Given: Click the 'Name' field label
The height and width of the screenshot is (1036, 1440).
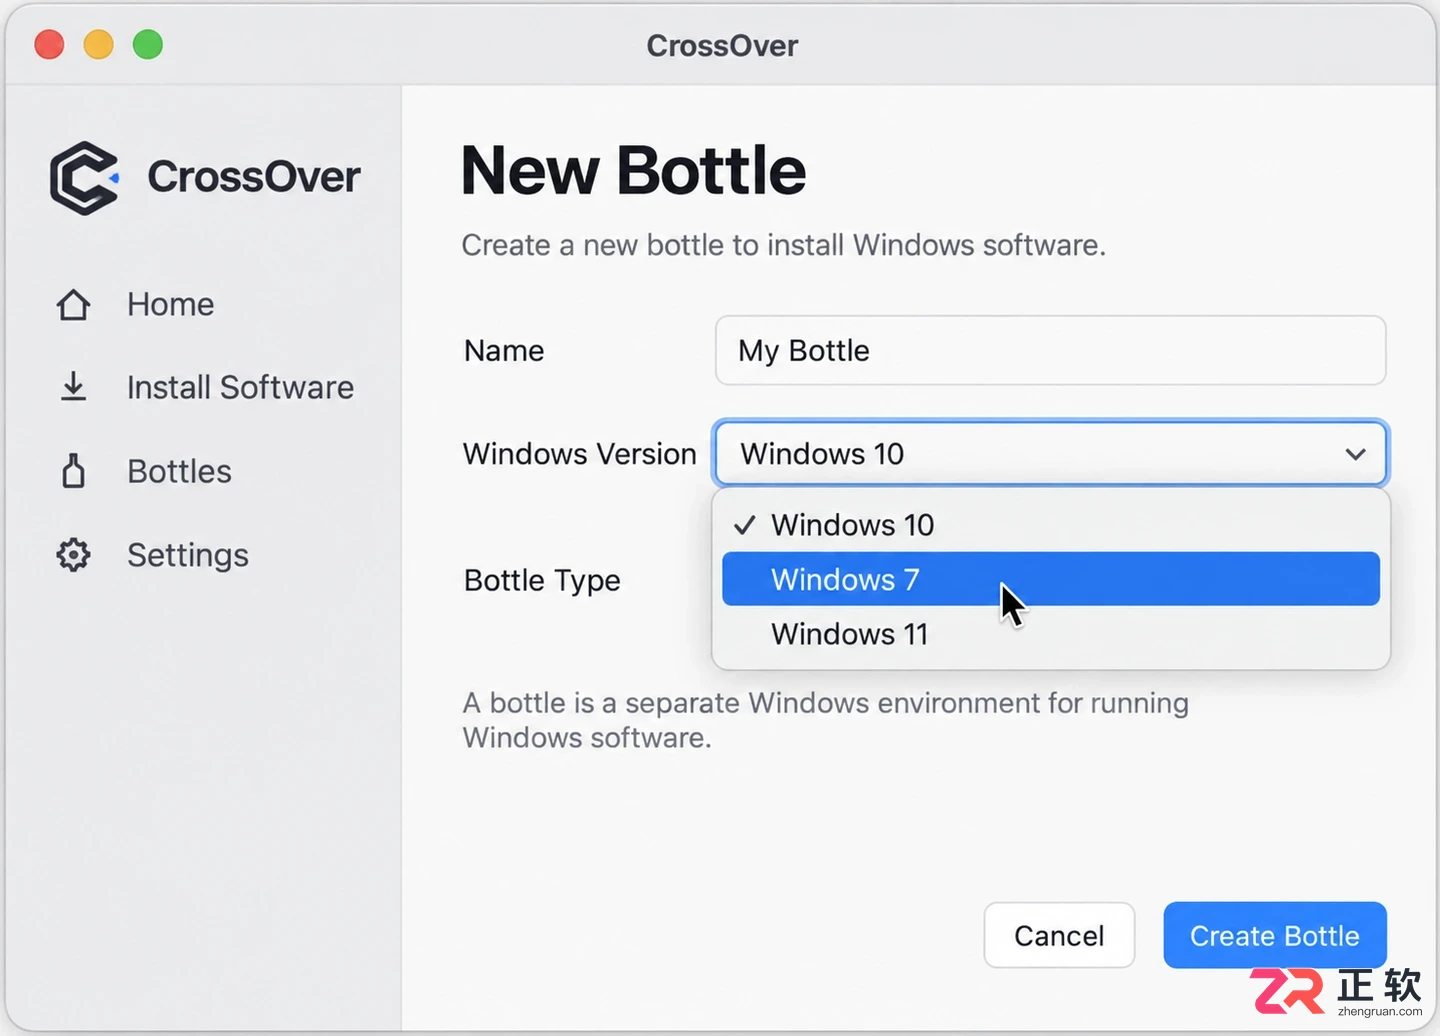Looking at the screenshot, I should [504, 351].
